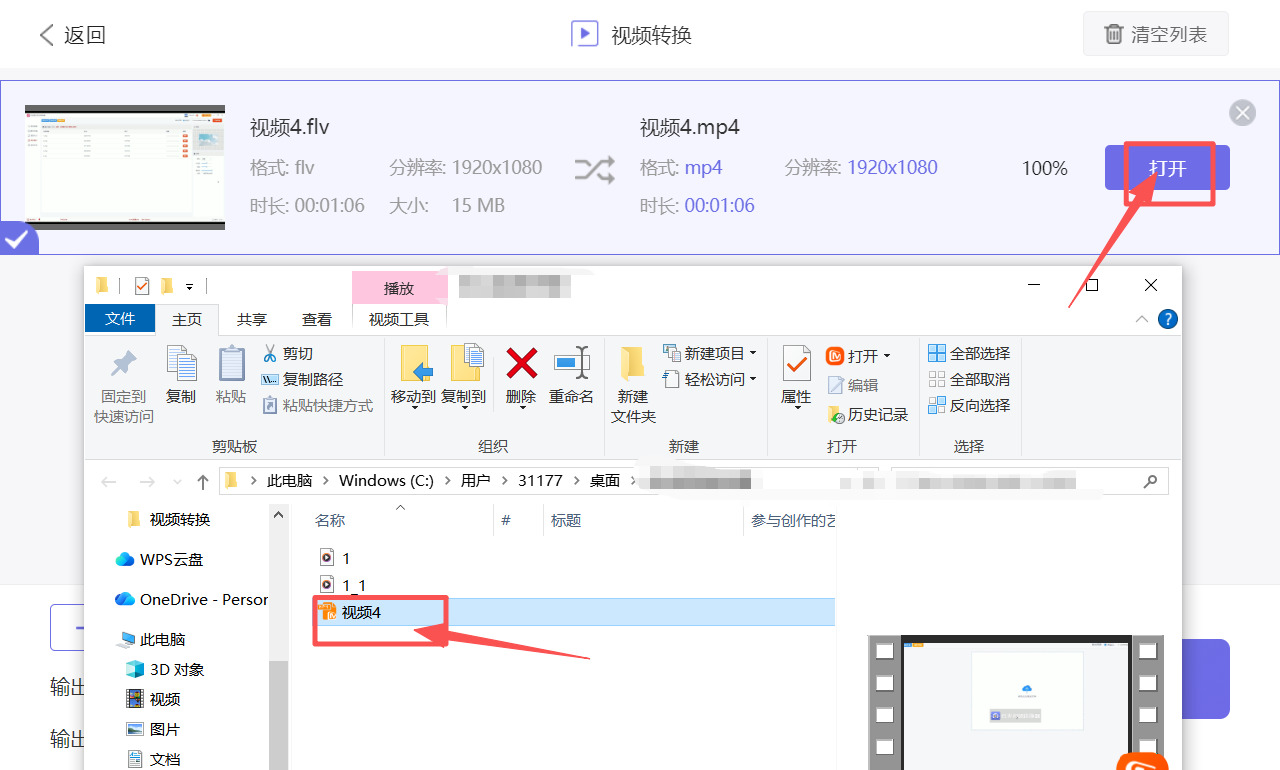Select the Rename (重命名) icon
Screen dimensions: 1280x770
(x=571, y=380)
